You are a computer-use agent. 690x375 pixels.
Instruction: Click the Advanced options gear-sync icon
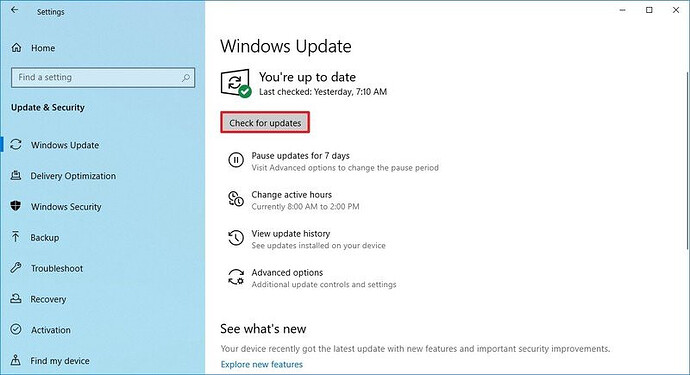point(236,277)
